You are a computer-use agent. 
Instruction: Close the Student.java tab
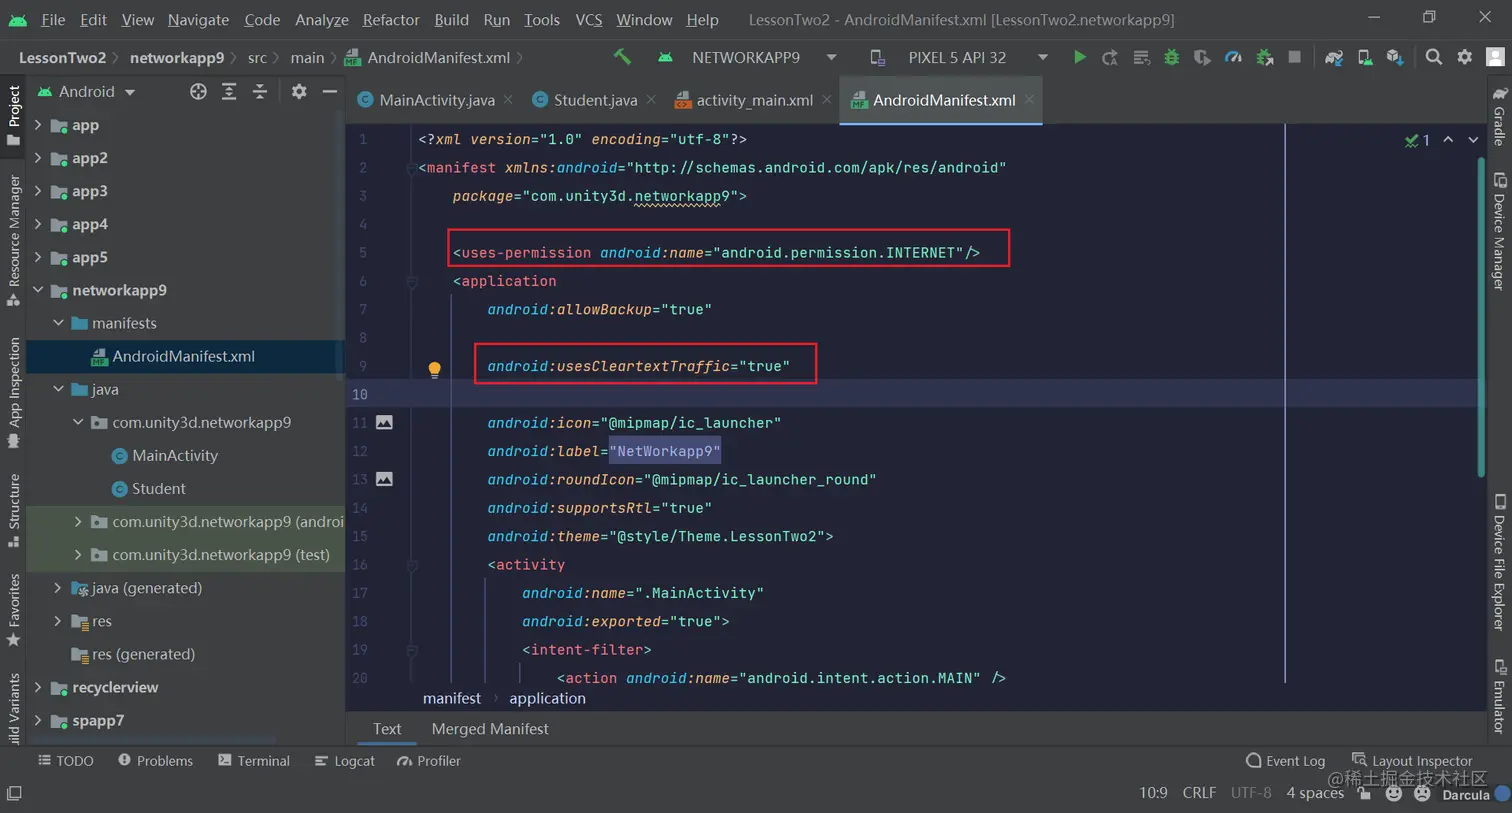pyautogui.click(x=651, y=99)
